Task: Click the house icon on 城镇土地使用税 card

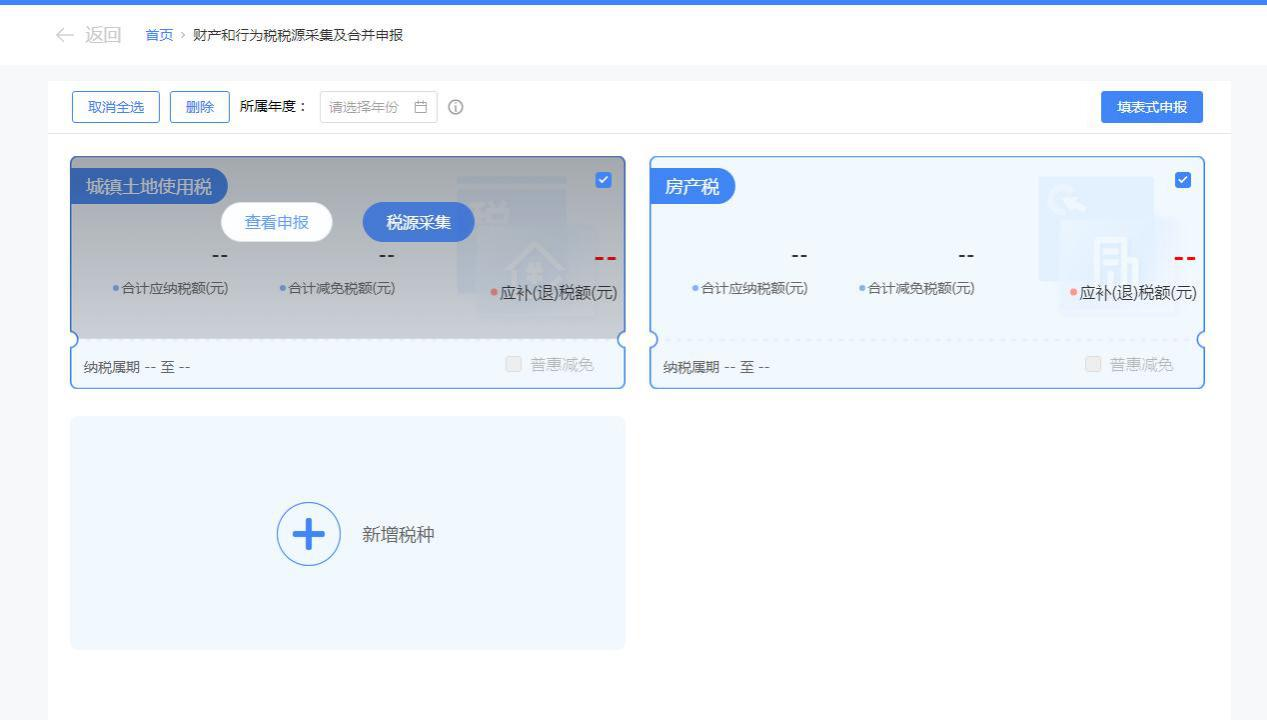Action: tap(532, 266)
